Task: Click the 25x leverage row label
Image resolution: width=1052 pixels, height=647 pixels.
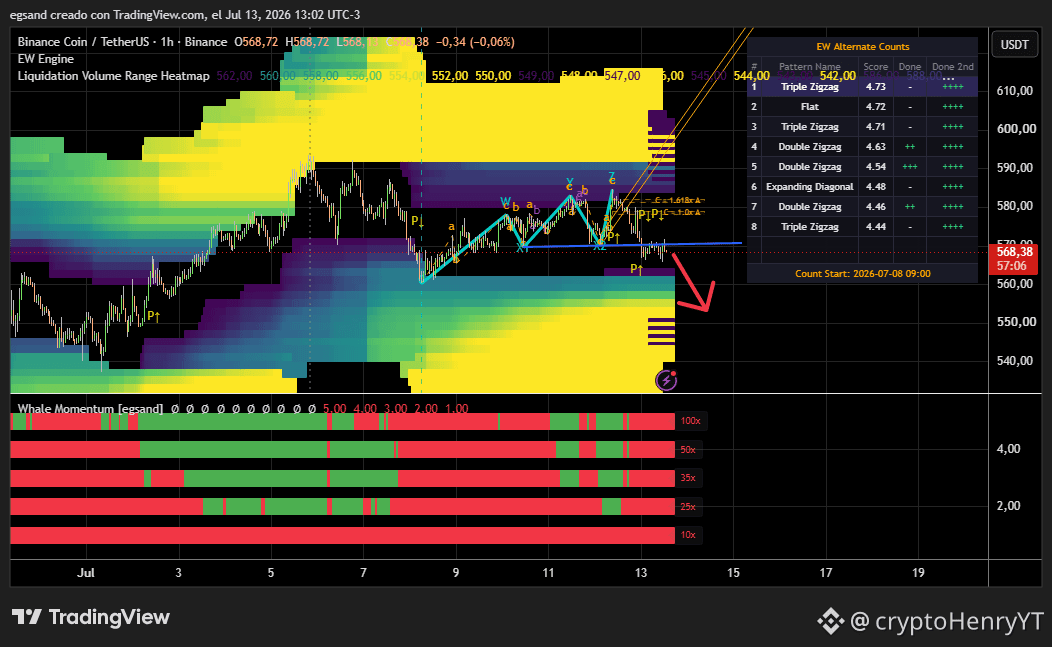Action: pyautogui.click(x=688, y=507)
